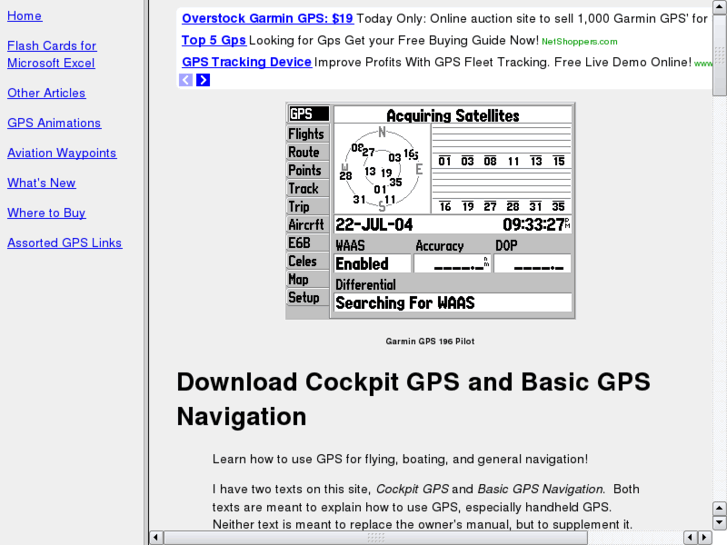The width and height of the screenshot is (727, 545).
Task: Click horizontal scrollbar second left arrow near right end
Action: coord(691,538)
